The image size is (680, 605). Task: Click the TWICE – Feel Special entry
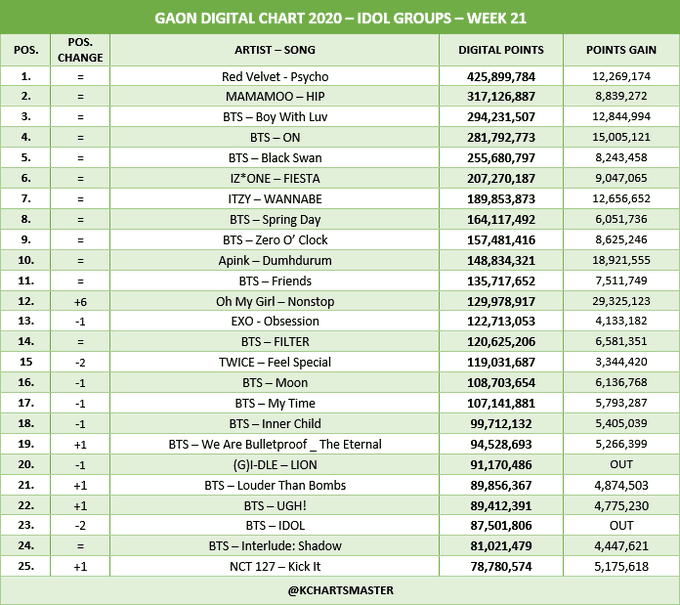275,362
